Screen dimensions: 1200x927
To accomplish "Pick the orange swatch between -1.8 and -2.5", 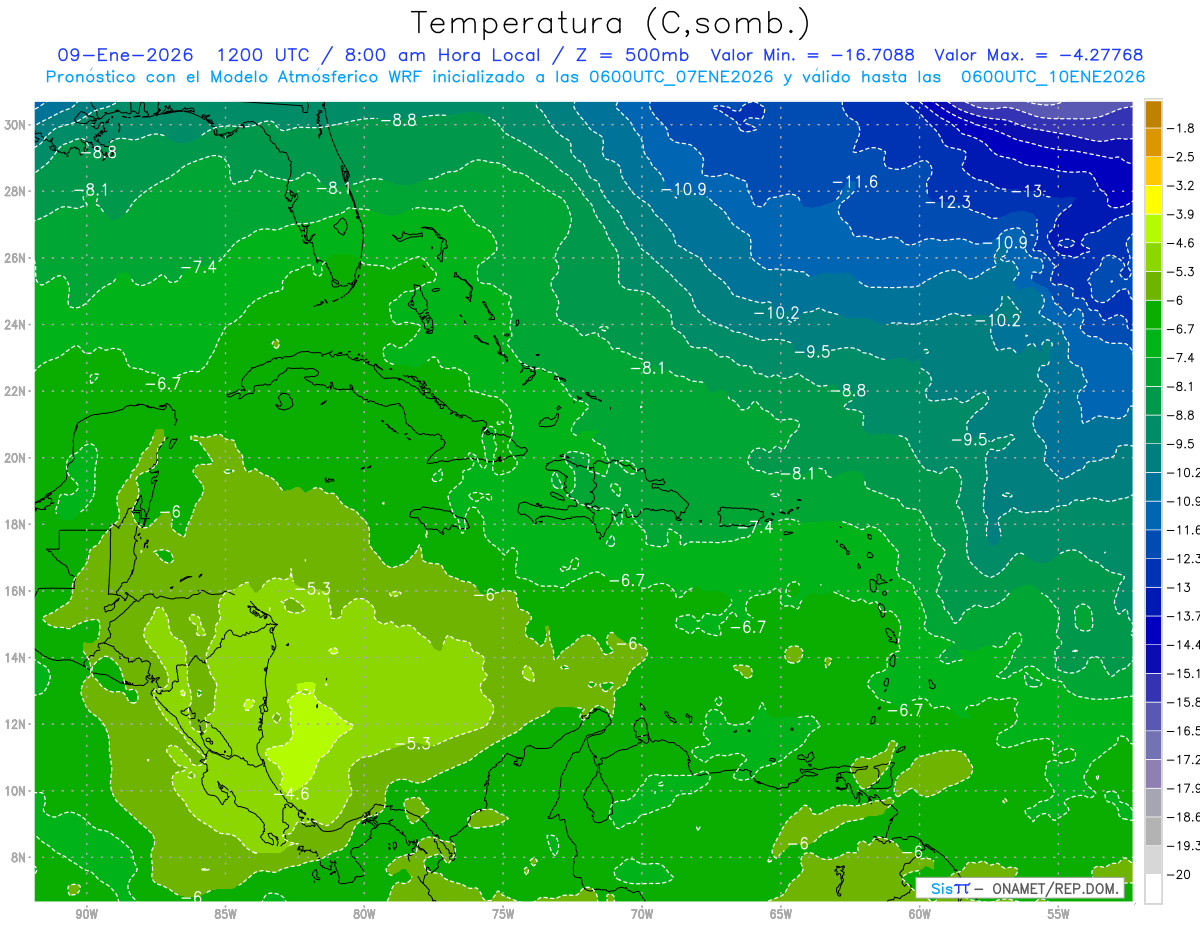I will (1154, 143).
